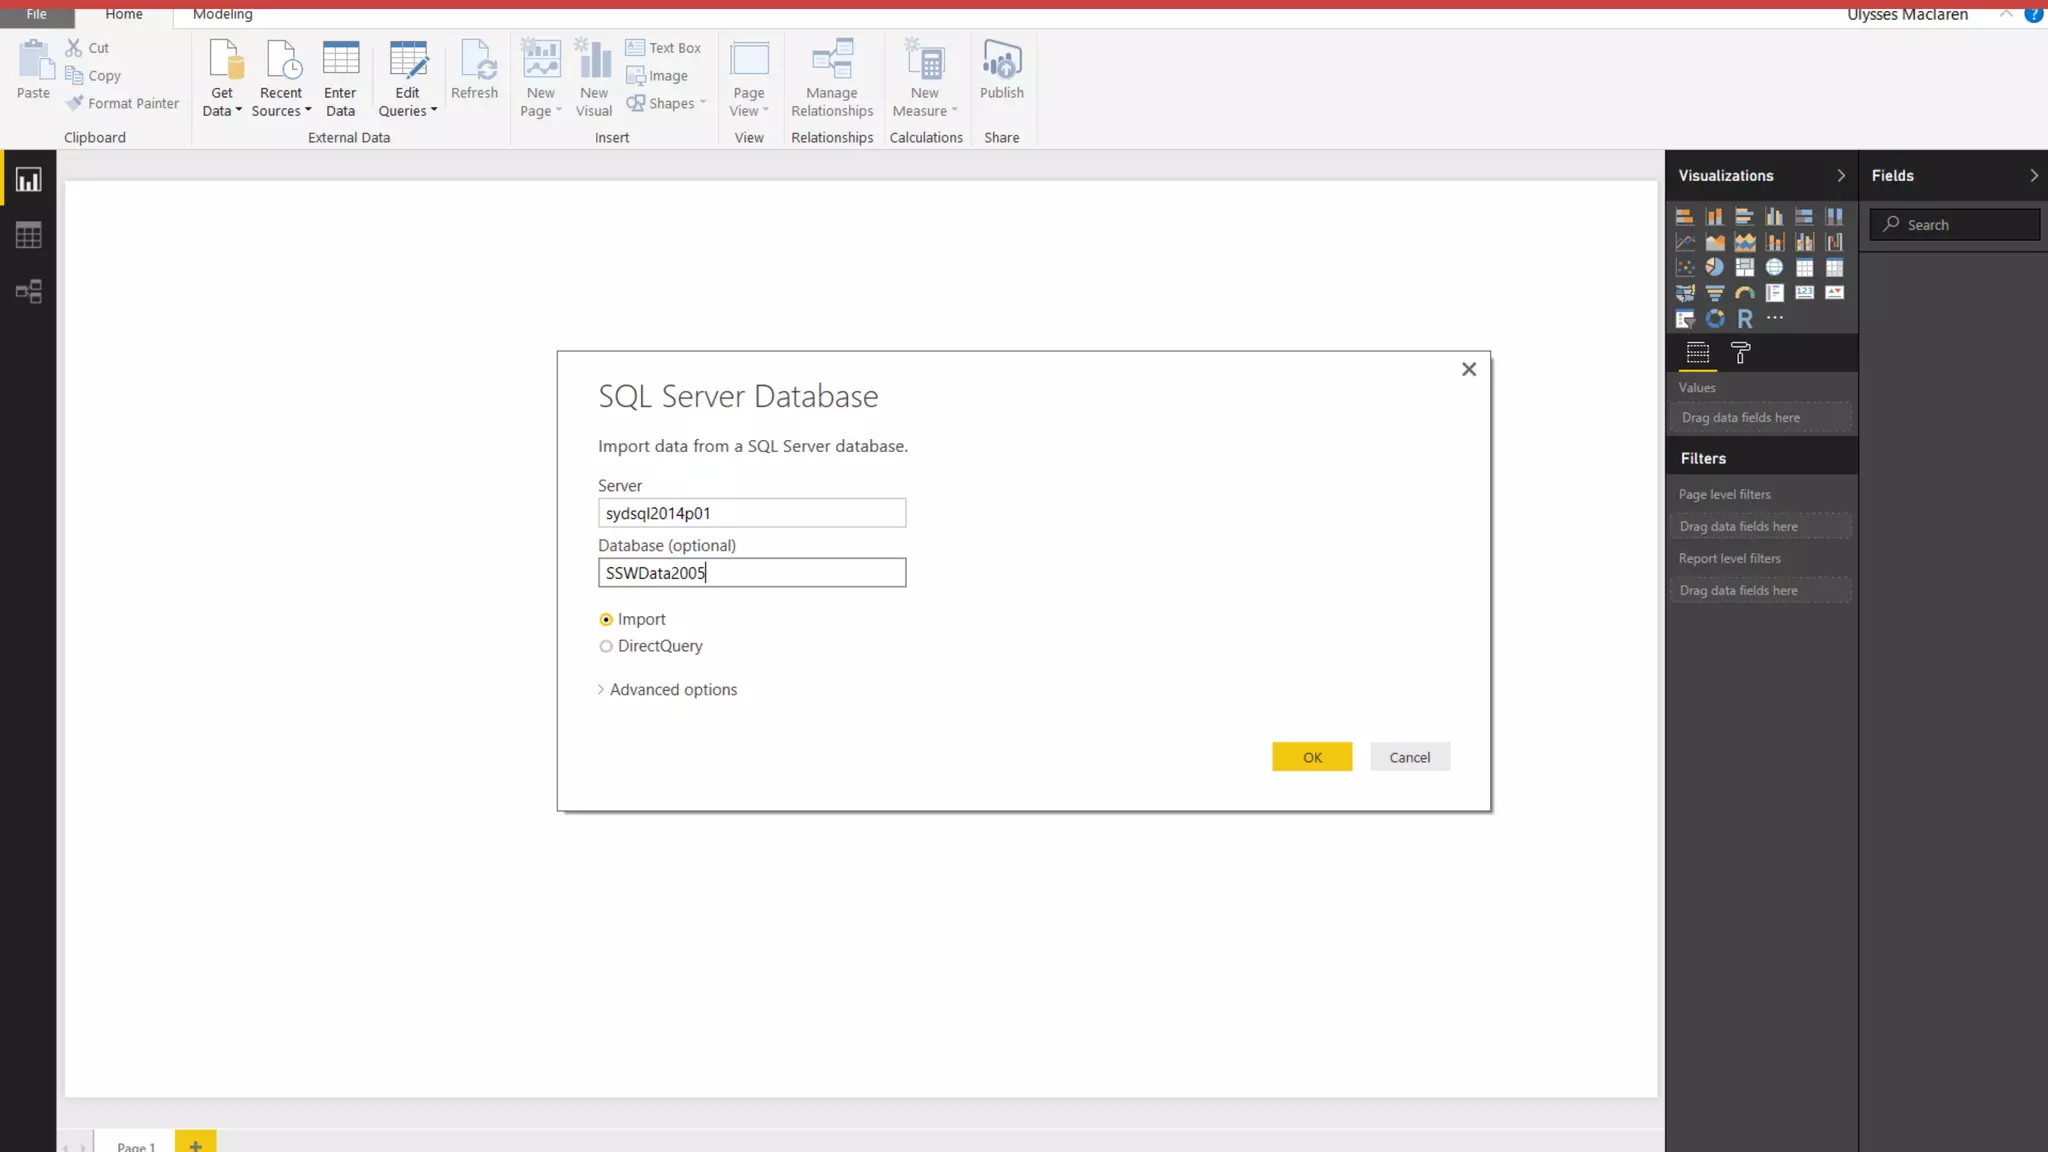Viewport: 2048px width, 1152px height.
Task: Click the Get Data icon
Action: (x=224, y=62)
